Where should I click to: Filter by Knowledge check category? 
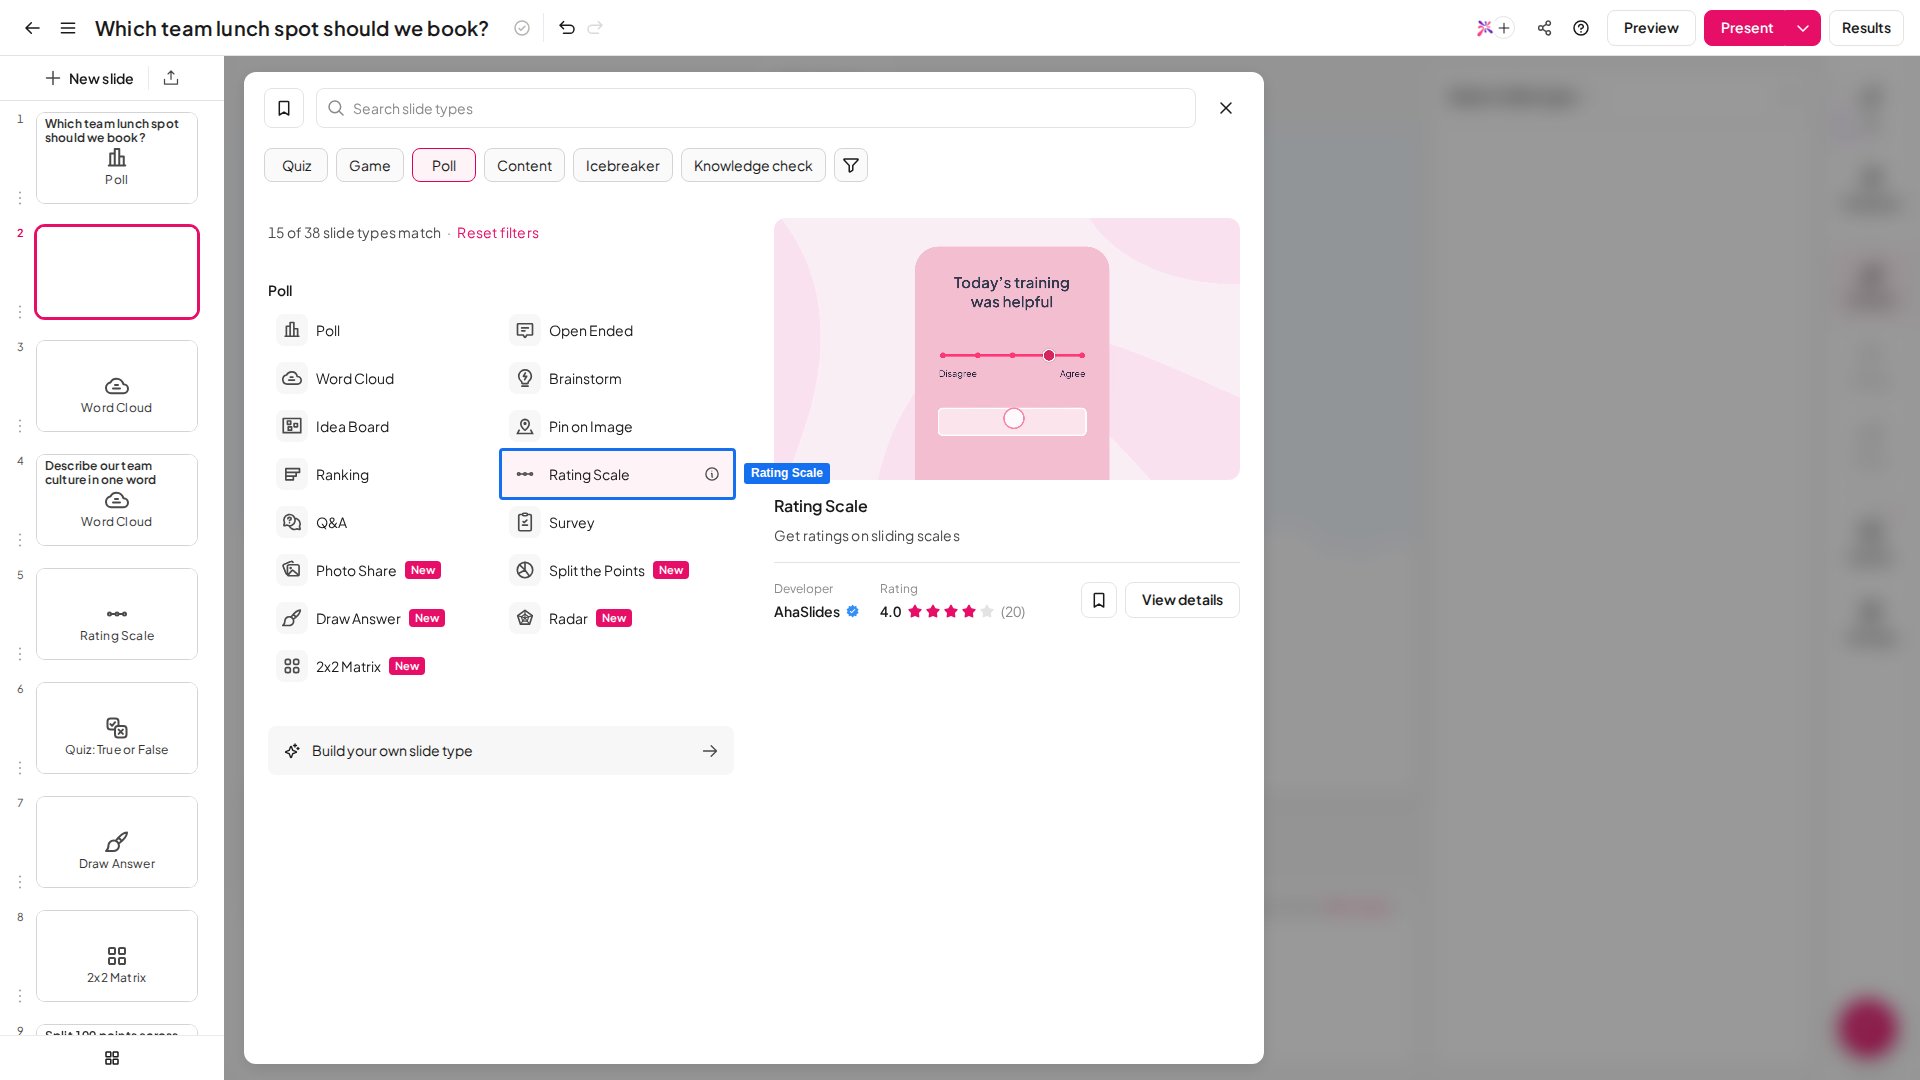pyautogui.click(x=753, y=165)
